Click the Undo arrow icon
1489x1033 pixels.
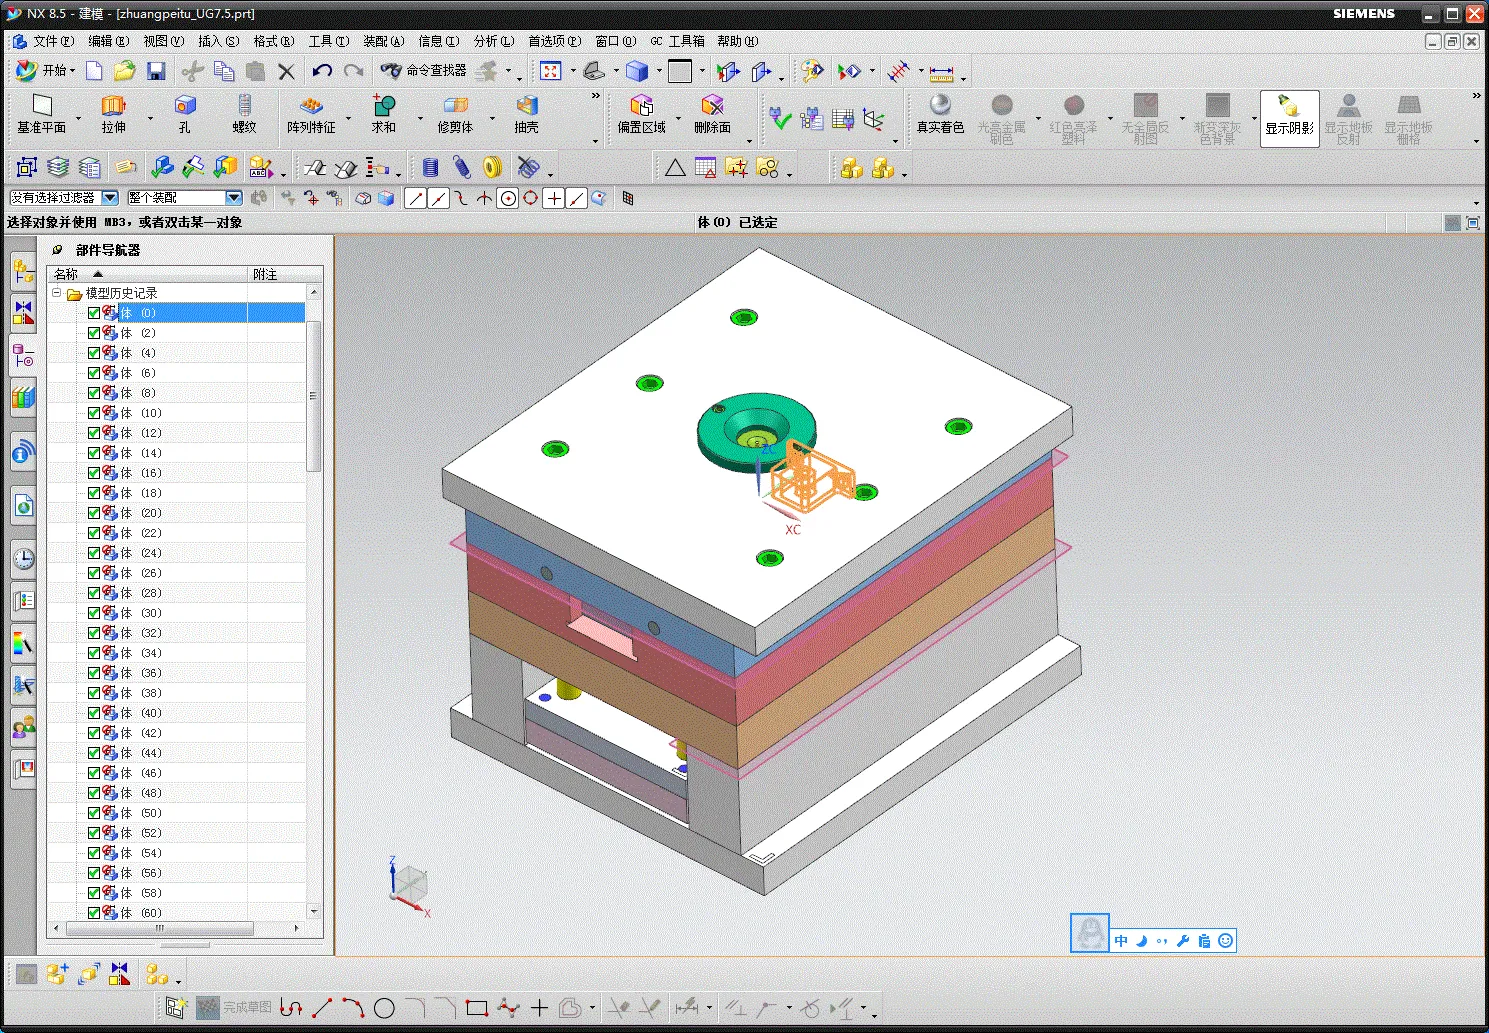pyautogui.click(x=321, y=70)
